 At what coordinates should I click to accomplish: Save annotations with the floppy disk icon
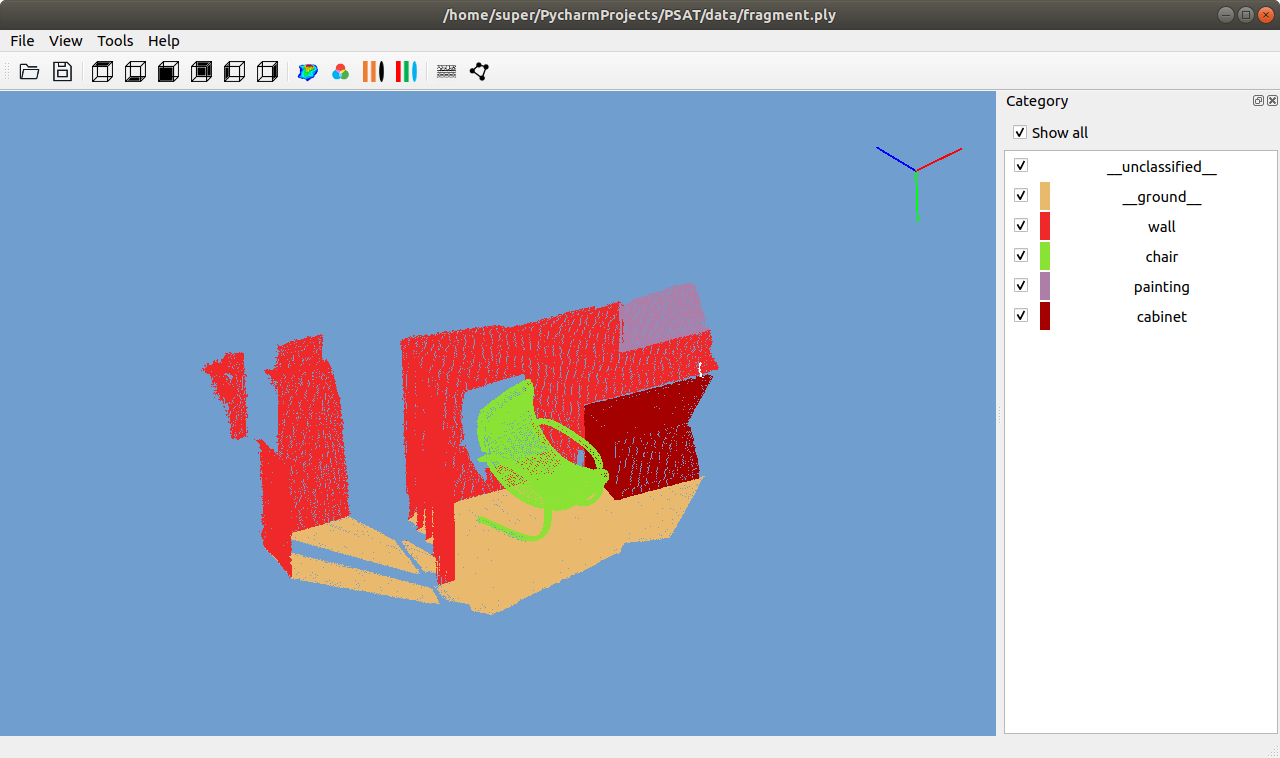62,71
